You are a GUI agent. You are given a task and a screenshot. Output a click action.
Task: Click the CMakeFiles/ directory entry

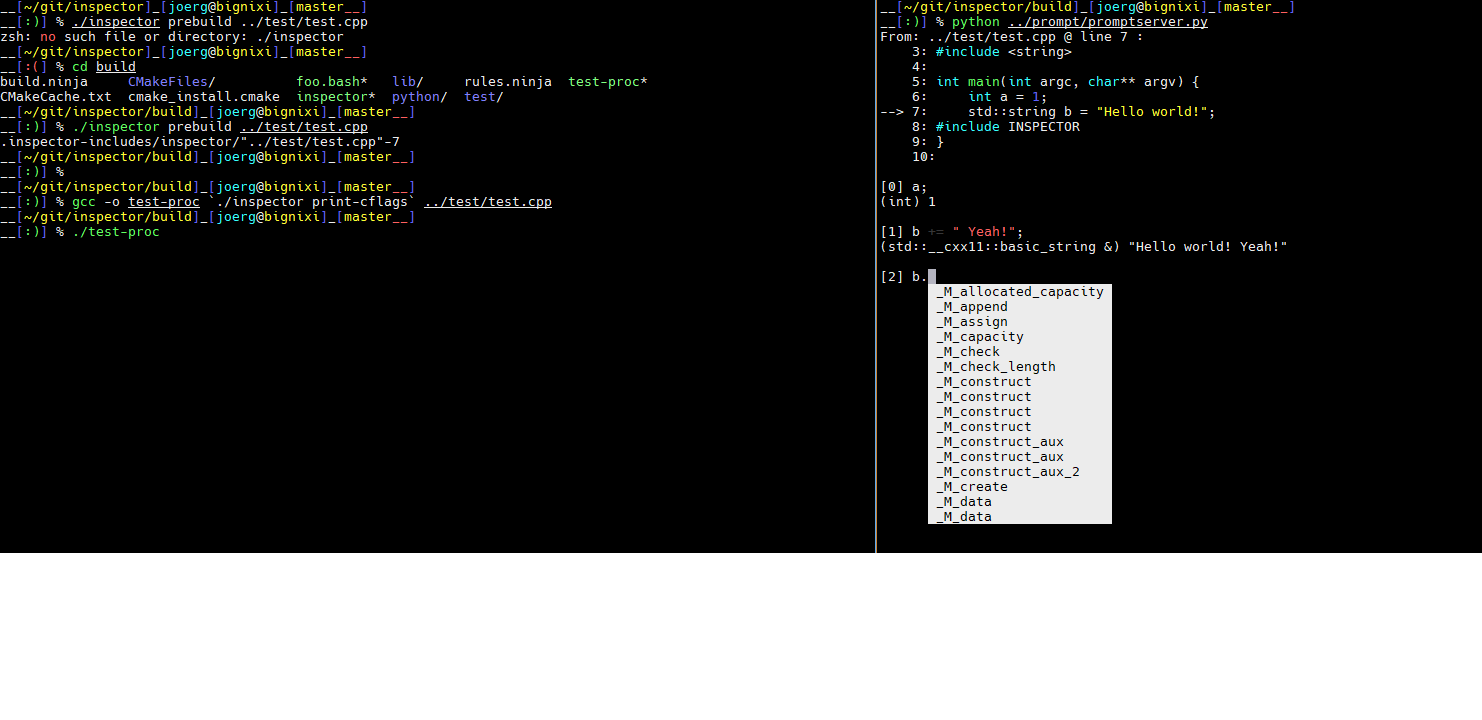pyautogui.click(x=172, y=82)
